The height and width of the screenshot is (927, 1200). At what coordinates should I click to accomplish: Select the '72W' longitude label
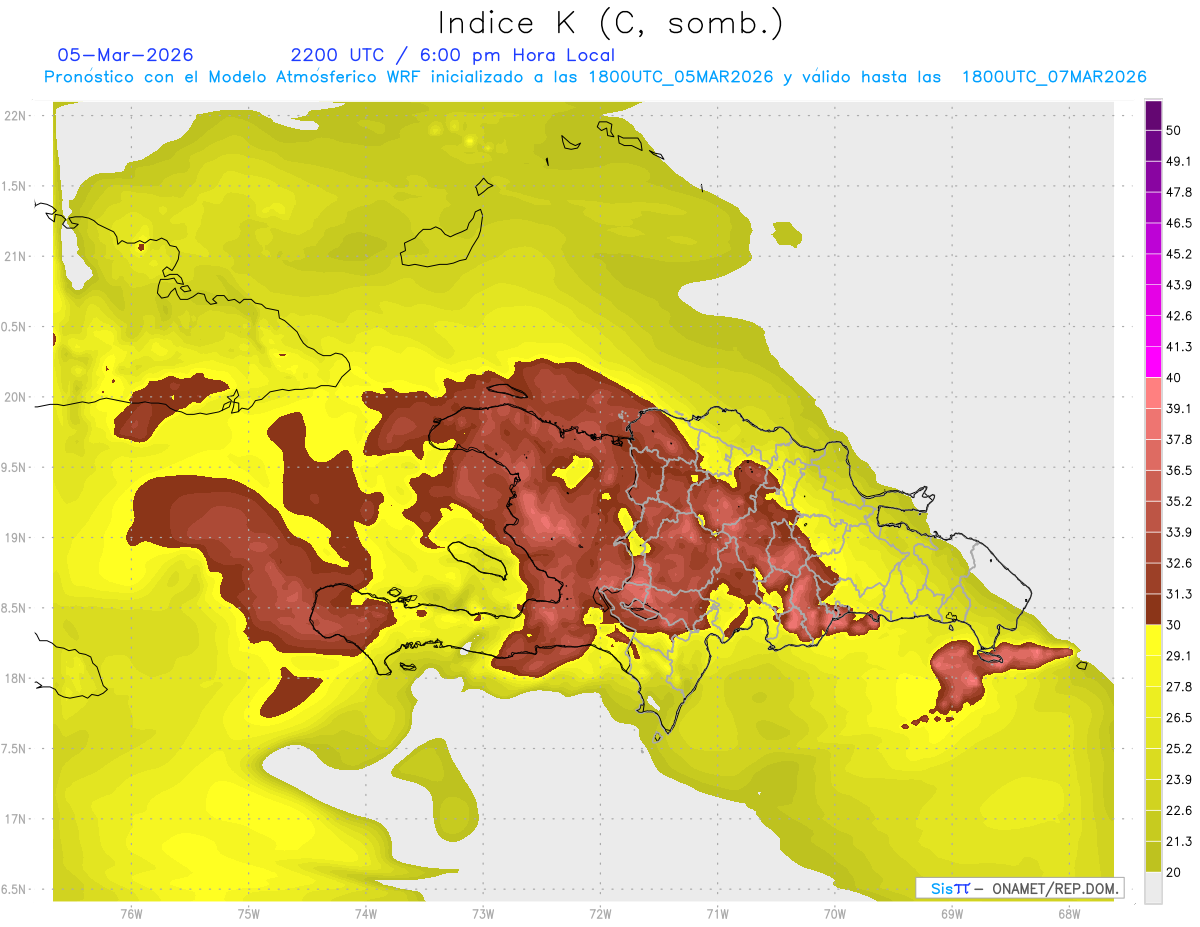tap(600, 914)
